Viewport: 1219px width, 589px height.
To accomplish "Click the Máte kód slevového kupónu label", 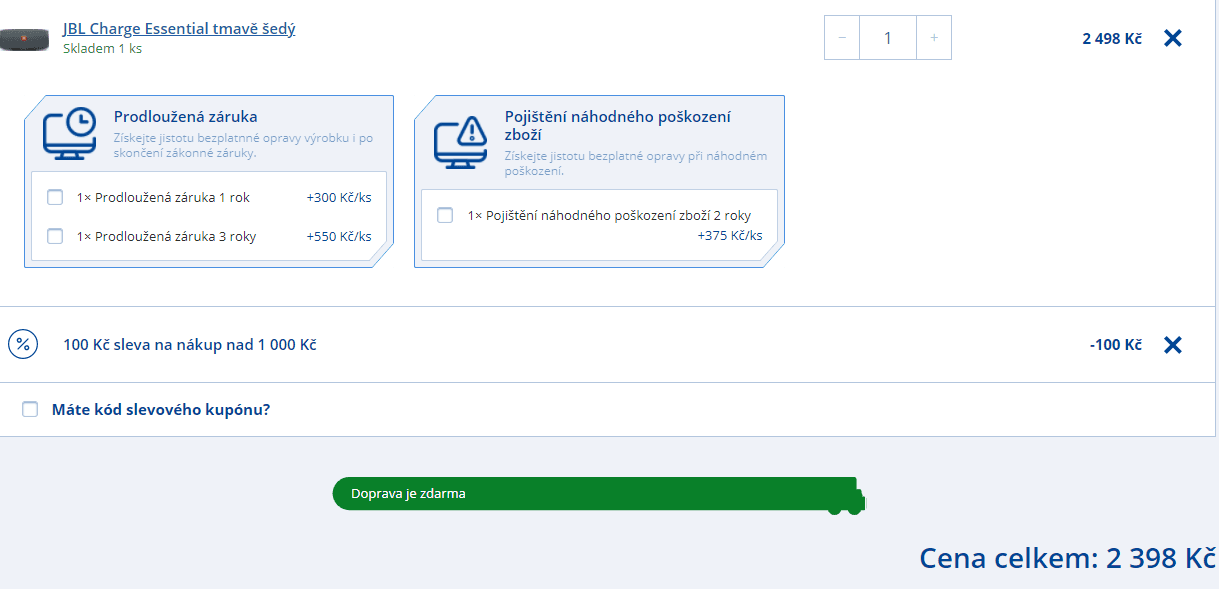I will point(161,409).
